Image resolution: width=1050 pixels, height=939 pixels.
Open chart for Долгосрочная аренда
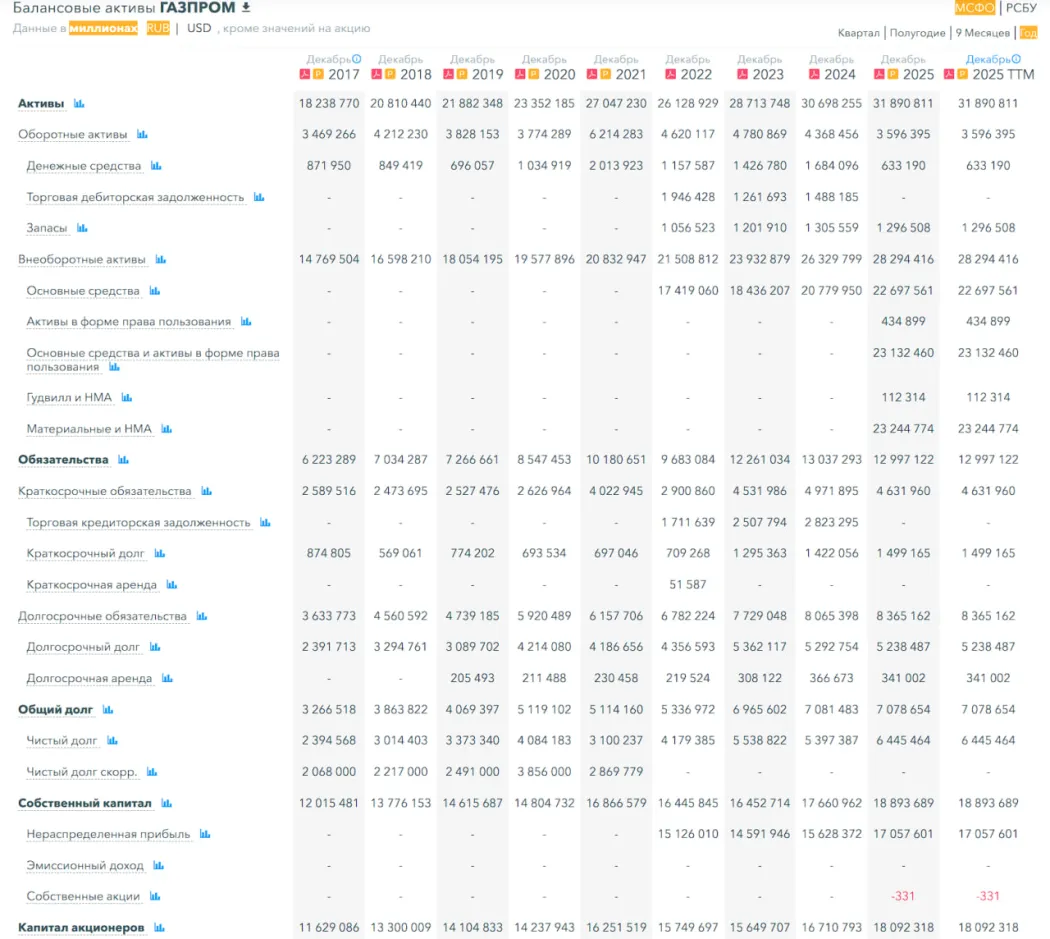pos(167,678)
